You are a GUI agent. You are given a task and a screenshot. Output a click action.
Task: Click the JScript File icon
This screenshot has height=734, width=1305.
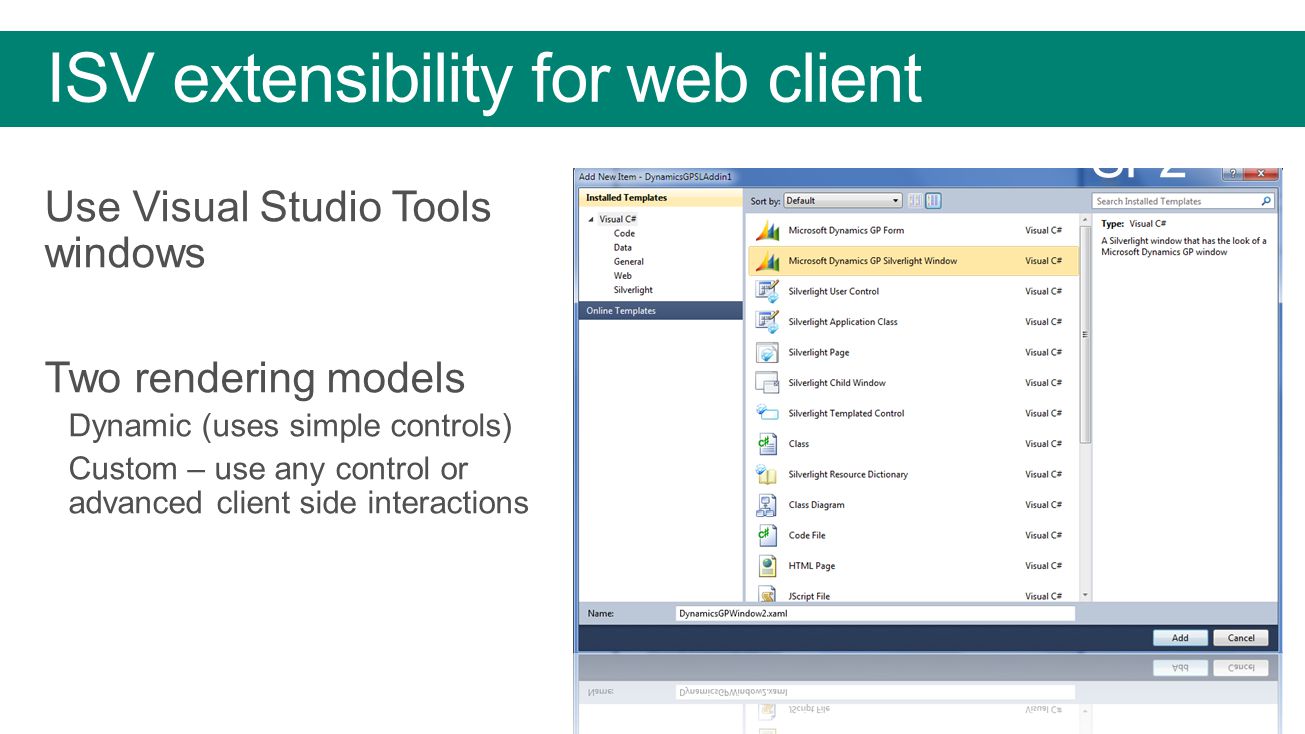(767, 594)
